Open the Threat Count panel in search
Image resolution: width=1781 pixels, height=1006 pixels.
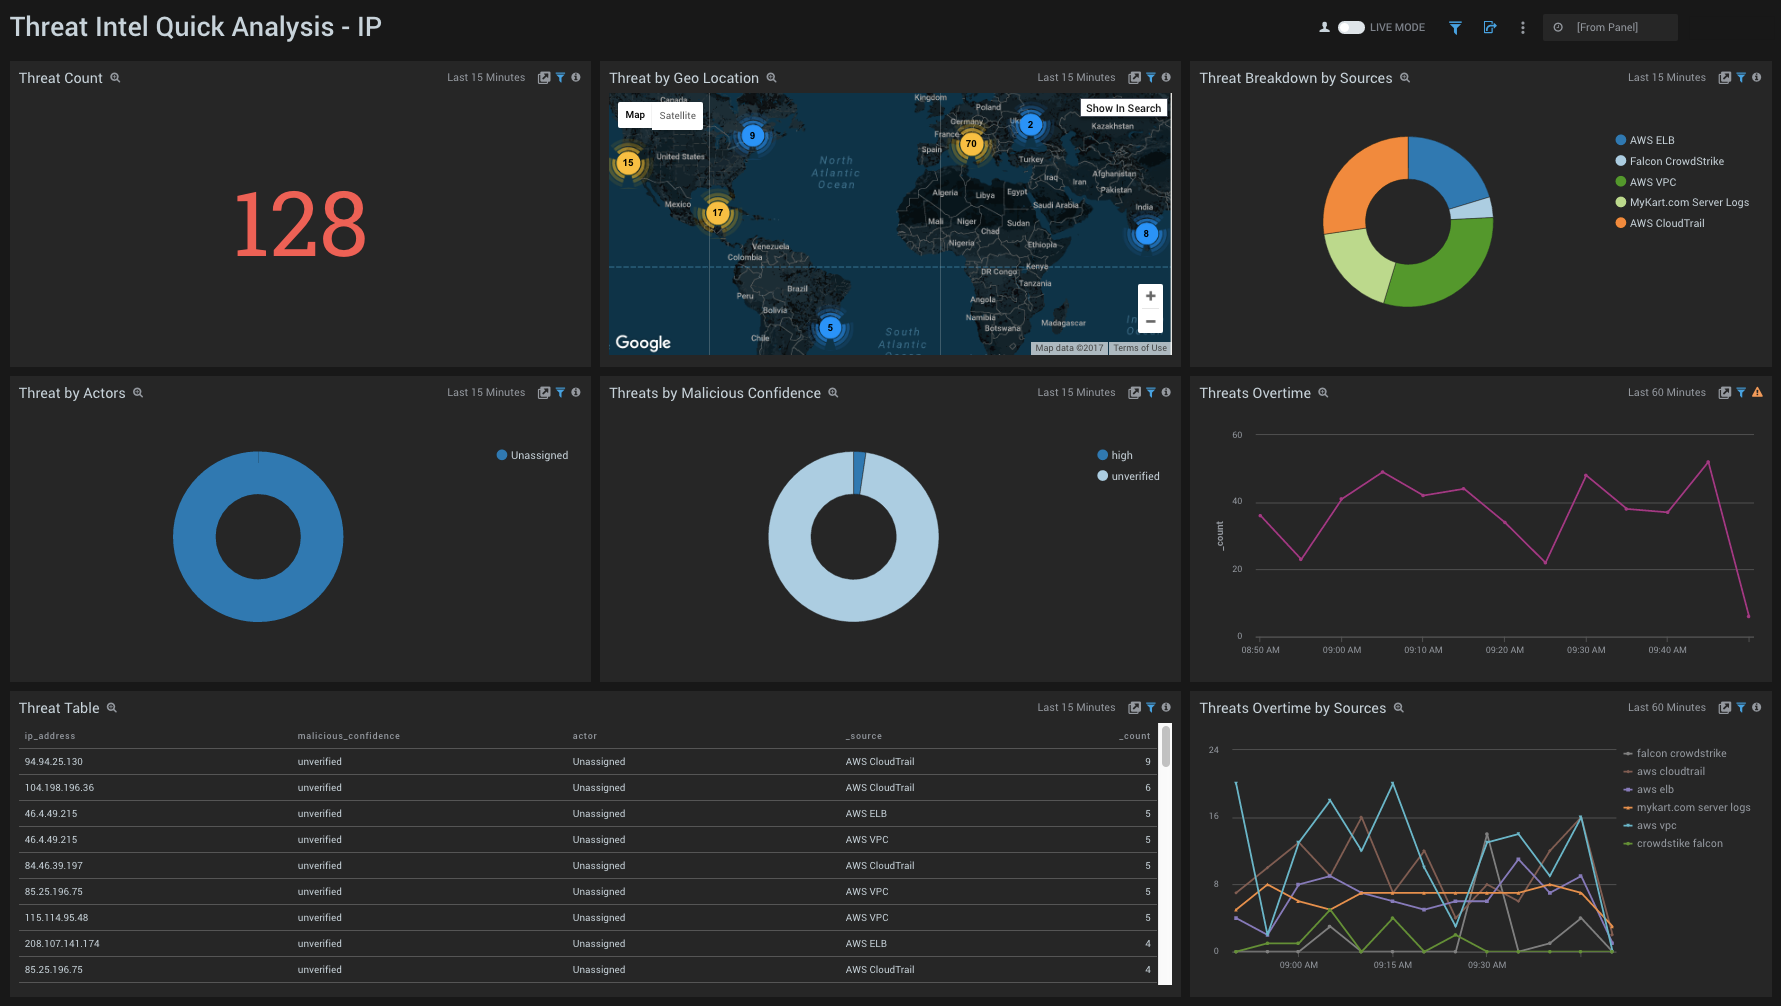[x=116, y=77]
